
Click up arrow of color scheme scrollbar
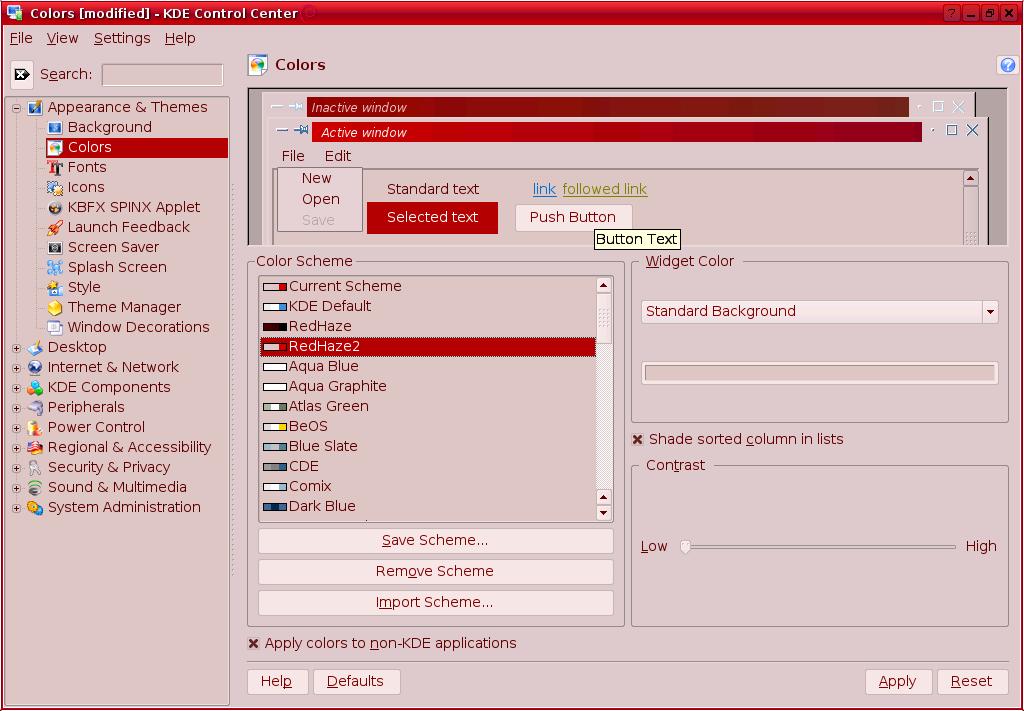[603, 285]
